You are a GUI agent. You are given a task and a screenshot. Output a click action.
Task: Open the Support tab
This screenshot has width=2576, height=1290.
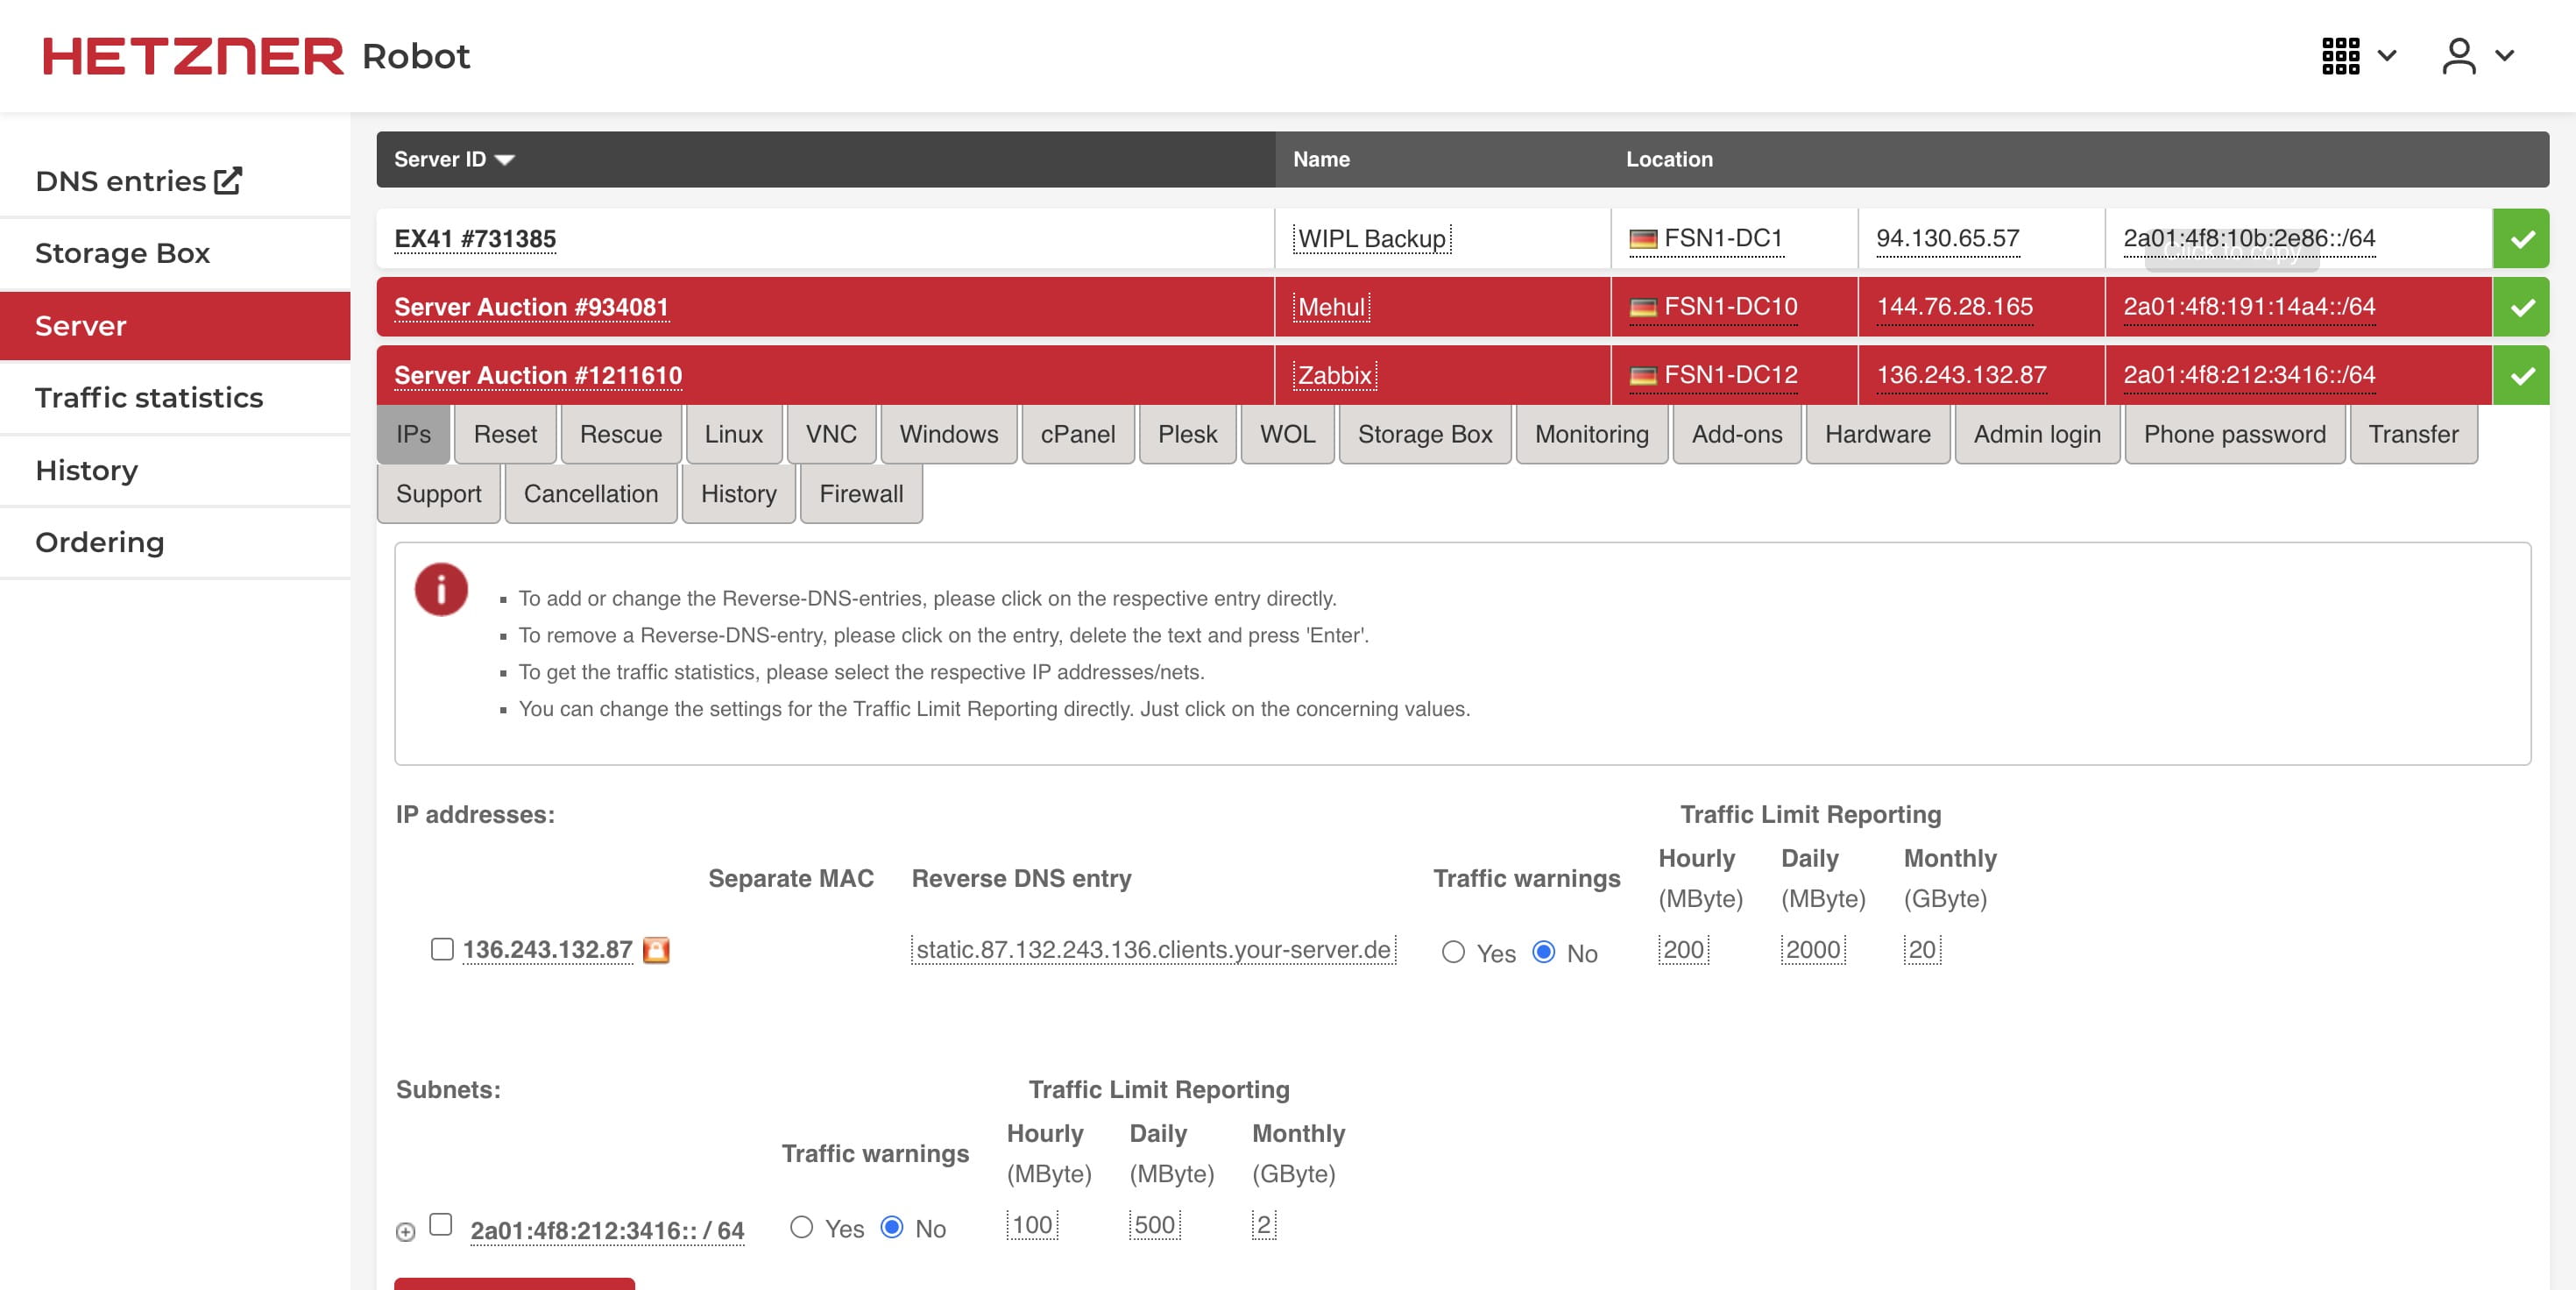(439, 494)
